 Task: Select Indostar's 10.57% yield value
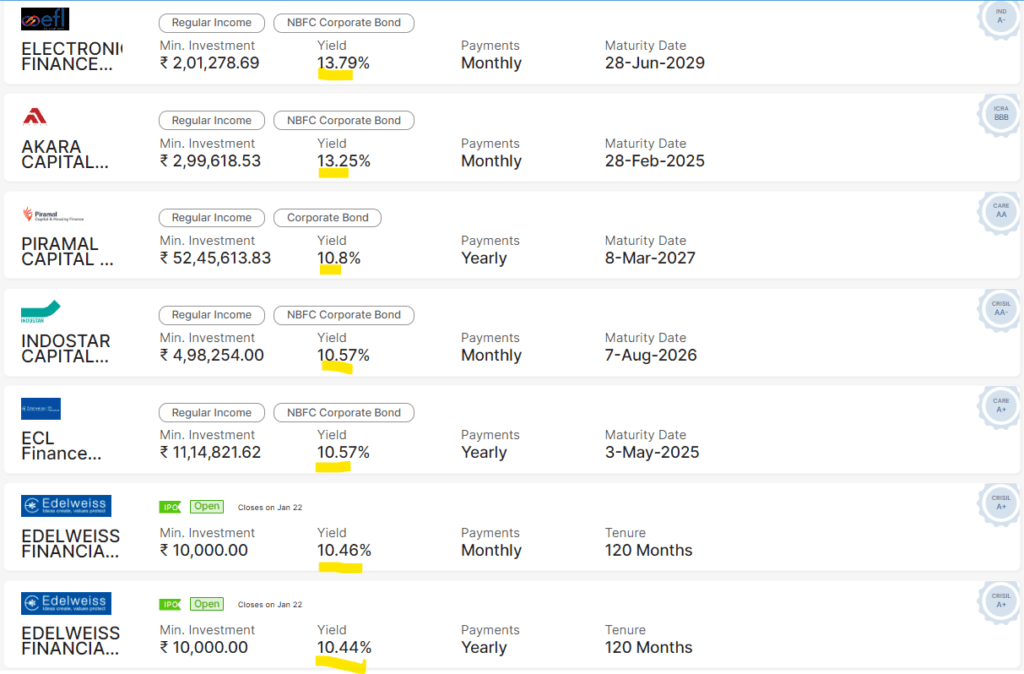click(x=344, y=356)
